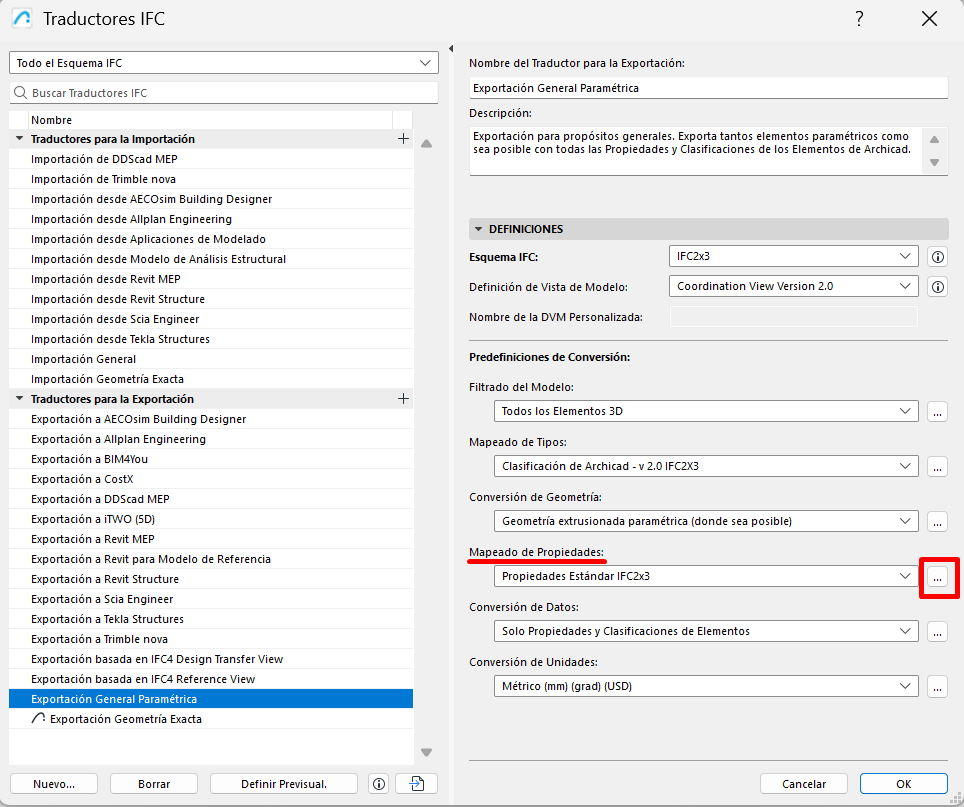964x807 pixels.
Task: Focus the Buscar Traductores IFC search field
Action: pos(224,93)
